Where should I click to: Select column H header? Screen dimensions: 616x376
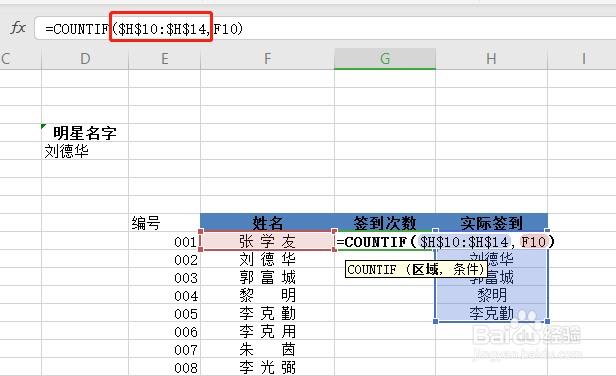coord(491,59)
